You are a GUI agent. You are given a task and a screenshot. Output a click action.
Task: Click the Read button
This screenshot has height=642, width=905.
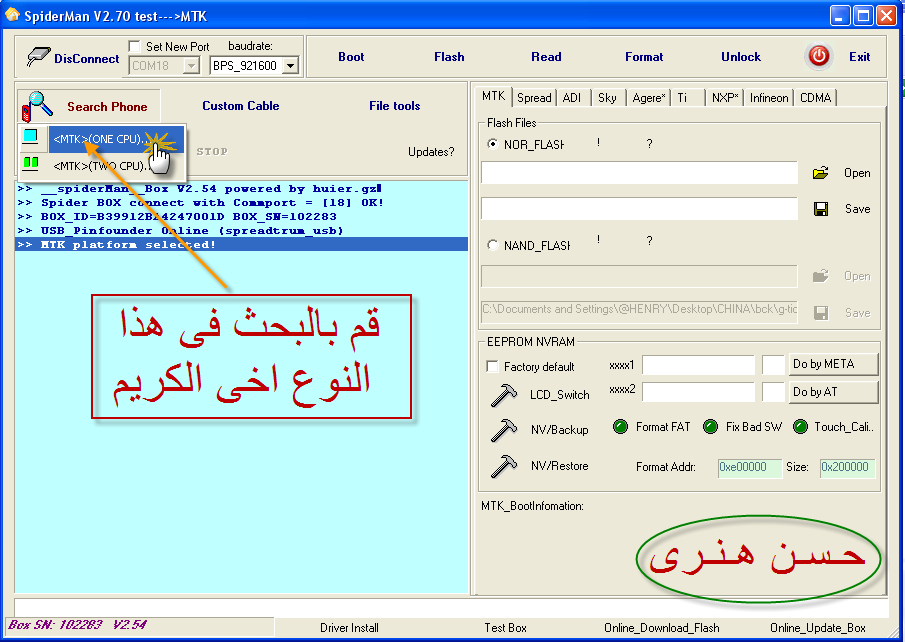coord(546,57)
